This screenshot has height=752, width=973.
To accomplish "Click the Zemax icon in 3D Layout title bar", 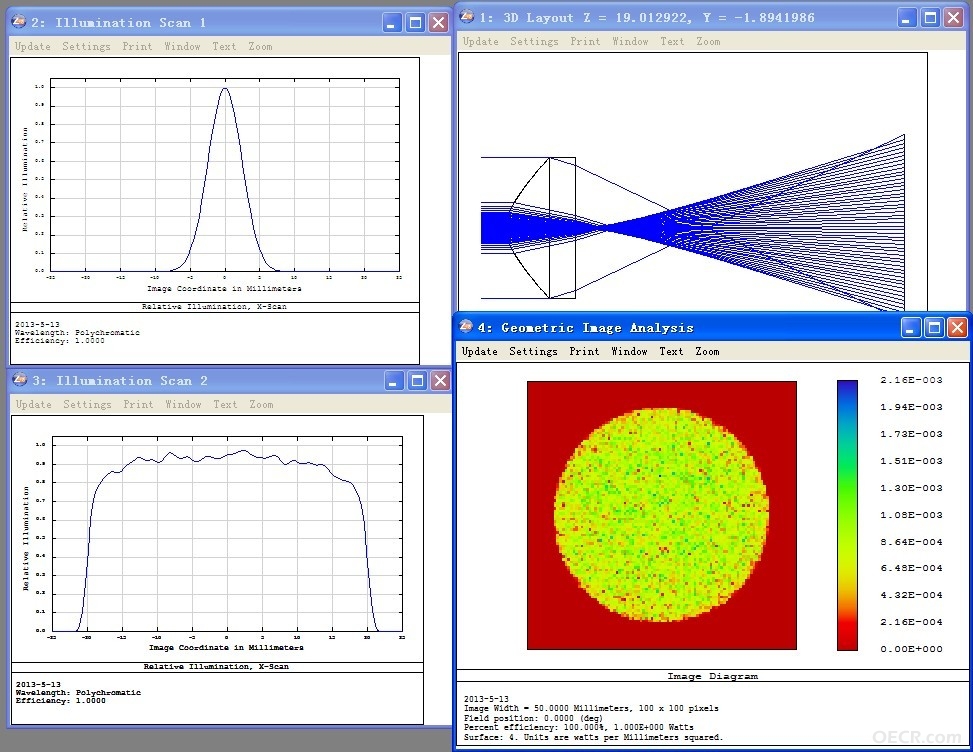I will 467,17.
